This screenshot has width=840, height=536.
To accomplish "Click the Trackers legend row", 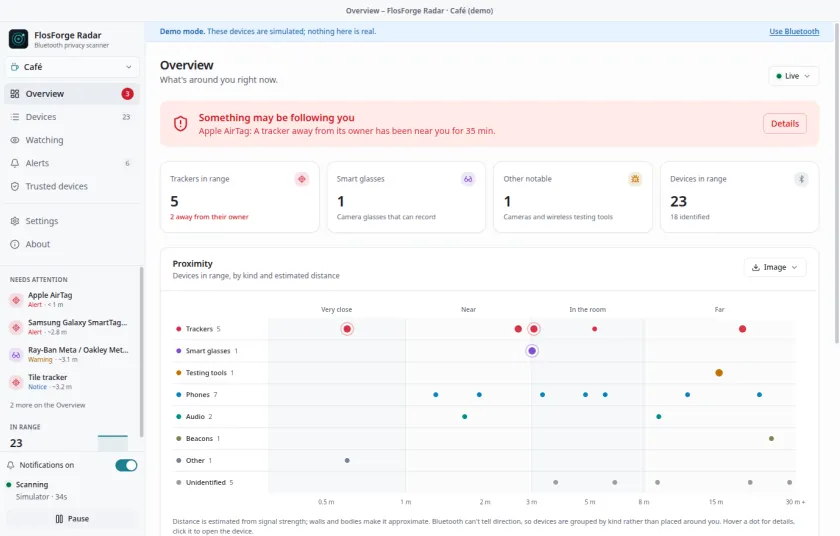I will pos(198,329).
